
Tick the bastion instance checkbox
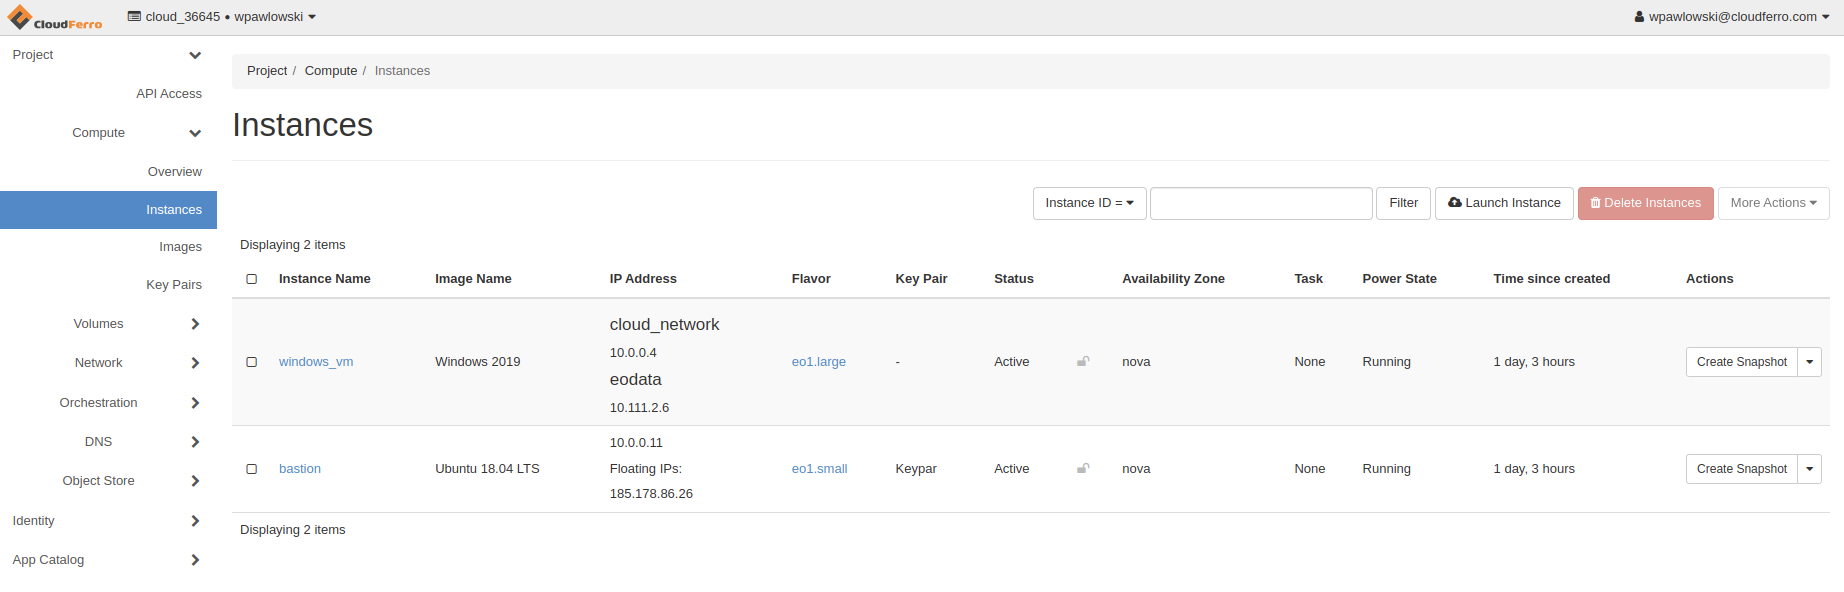click(x=252, y=469)
